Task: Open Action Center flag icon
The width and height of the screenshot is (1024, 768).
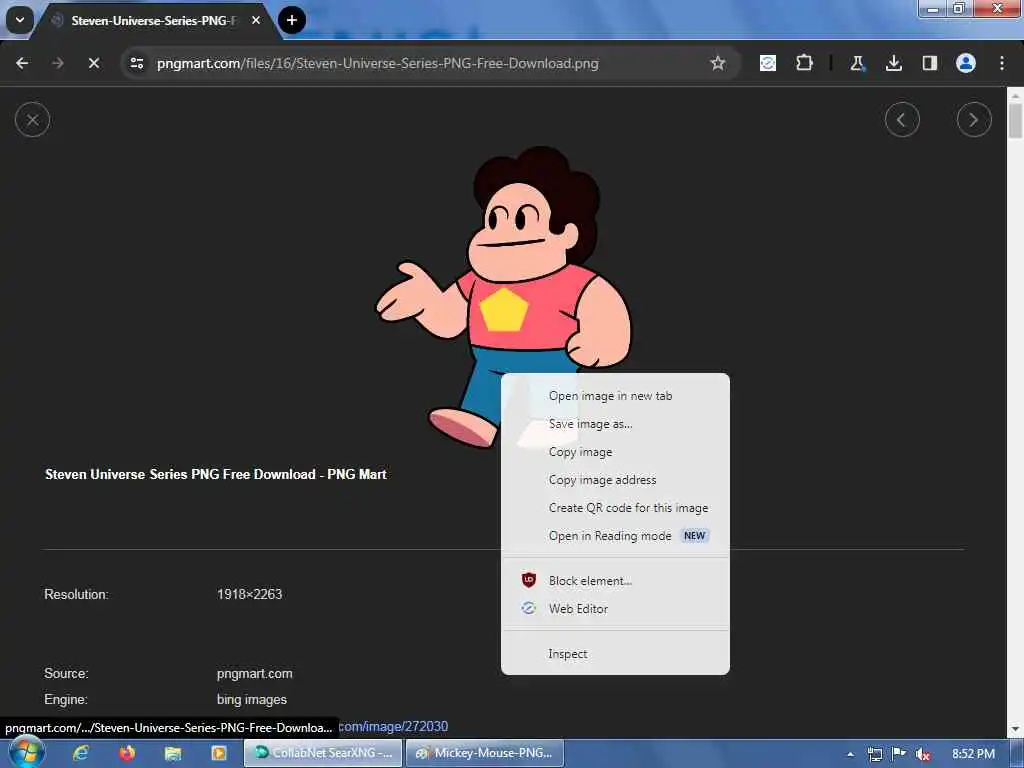Action: [899, 754]
